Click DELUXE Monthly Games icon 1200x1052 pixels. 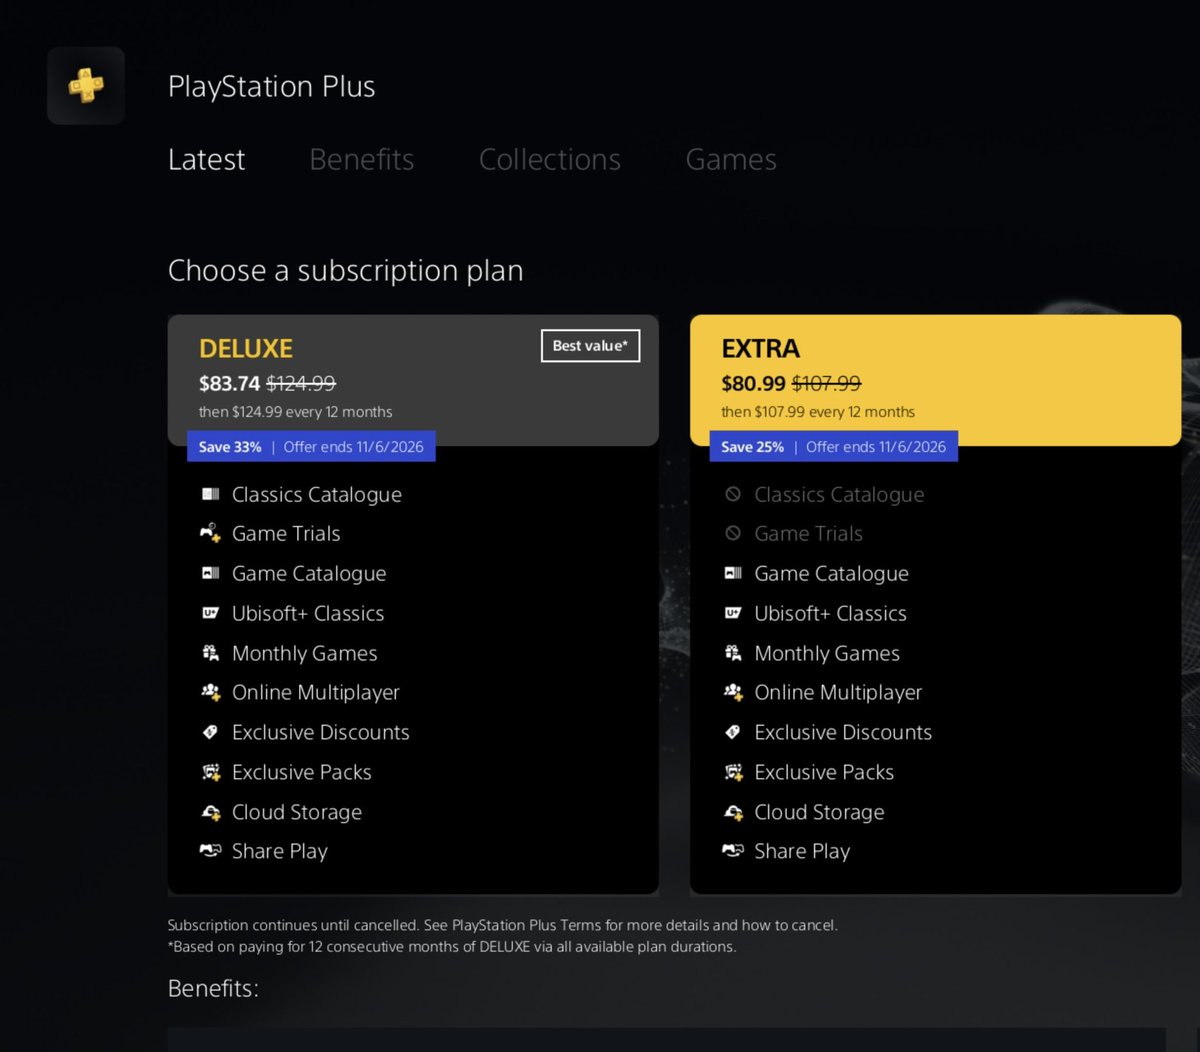click(x=210, y=653)
